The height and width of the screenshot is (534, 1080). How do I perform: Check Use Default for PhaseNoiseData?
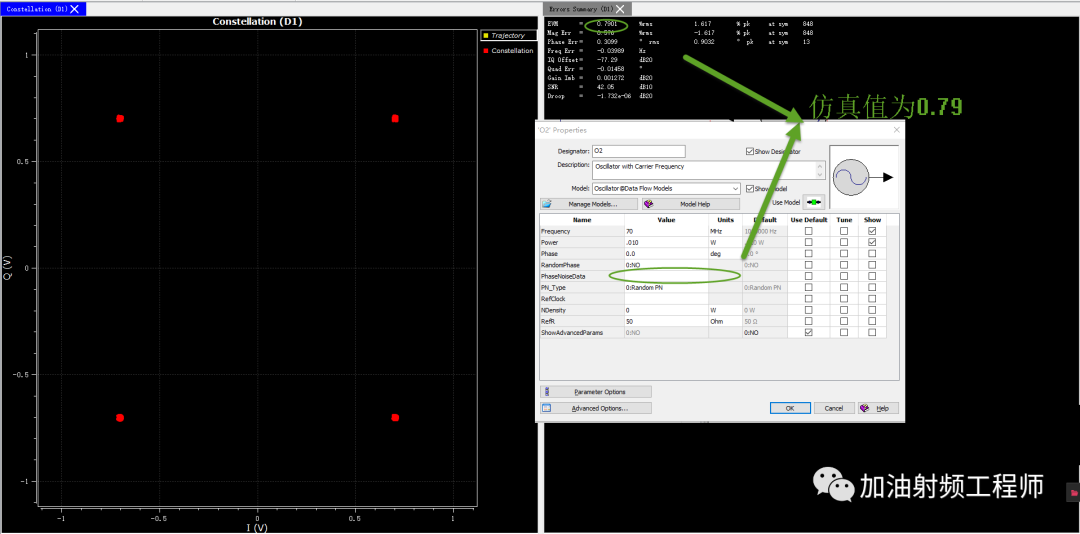click(809, 276)
